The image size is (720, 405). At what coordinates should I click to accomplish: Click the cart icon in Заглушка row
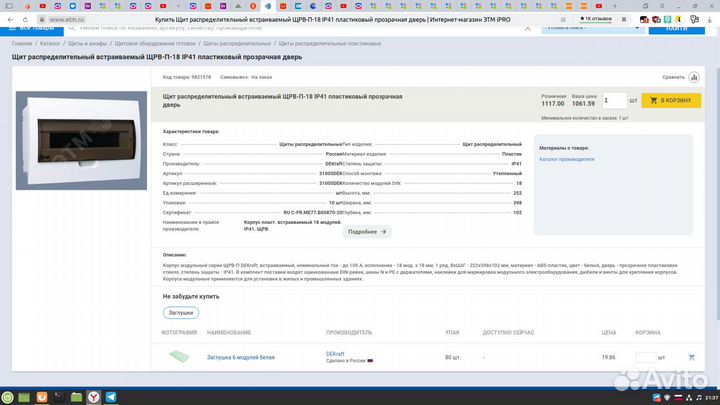tap(691, 357)
